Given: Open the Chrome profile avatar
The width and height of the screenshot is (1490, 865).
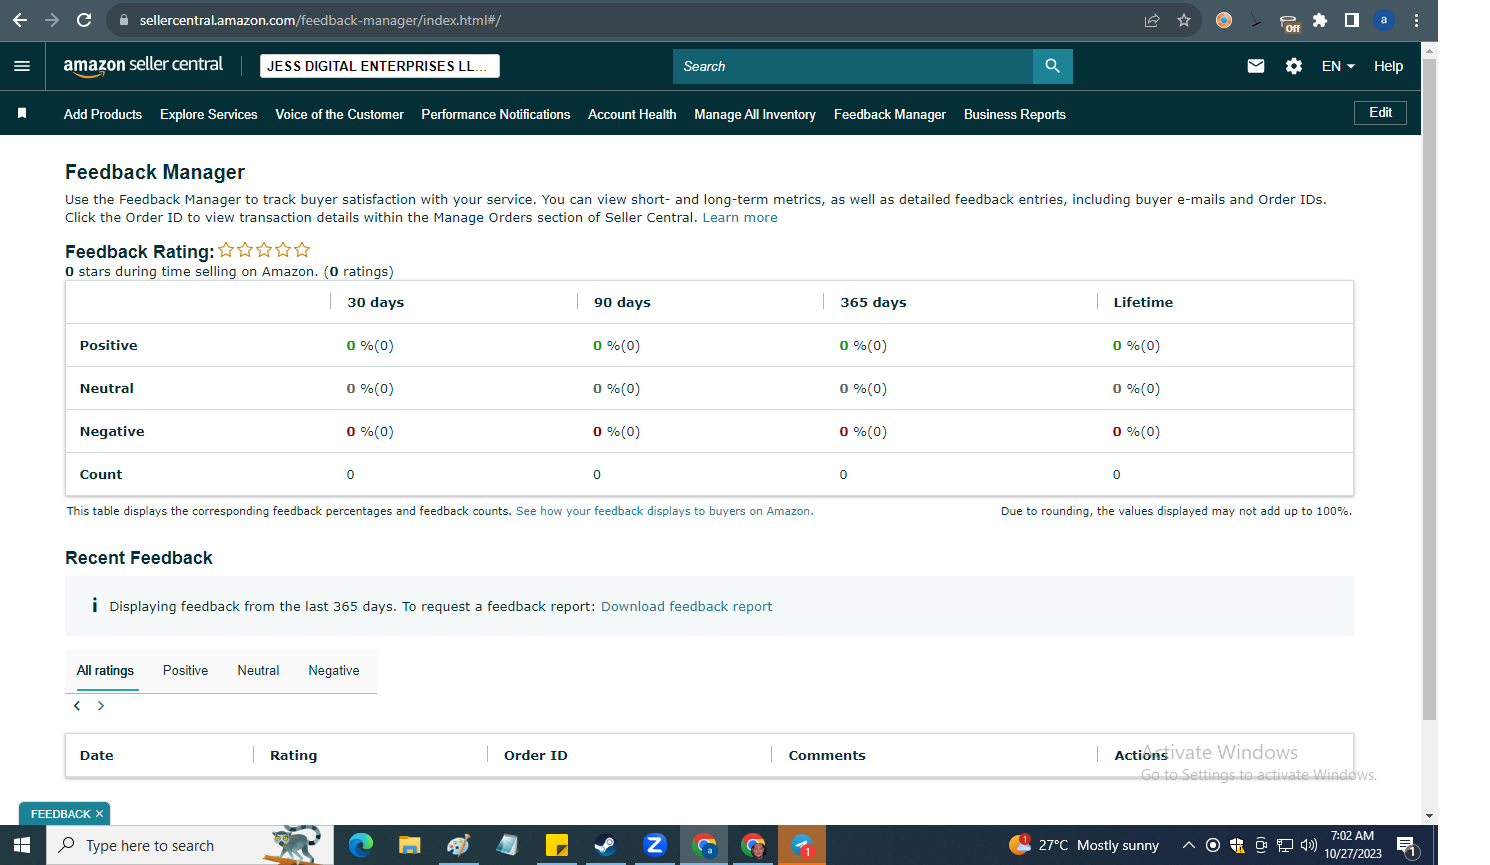Looking at the screenshot, I should (x=1384, y=20).
